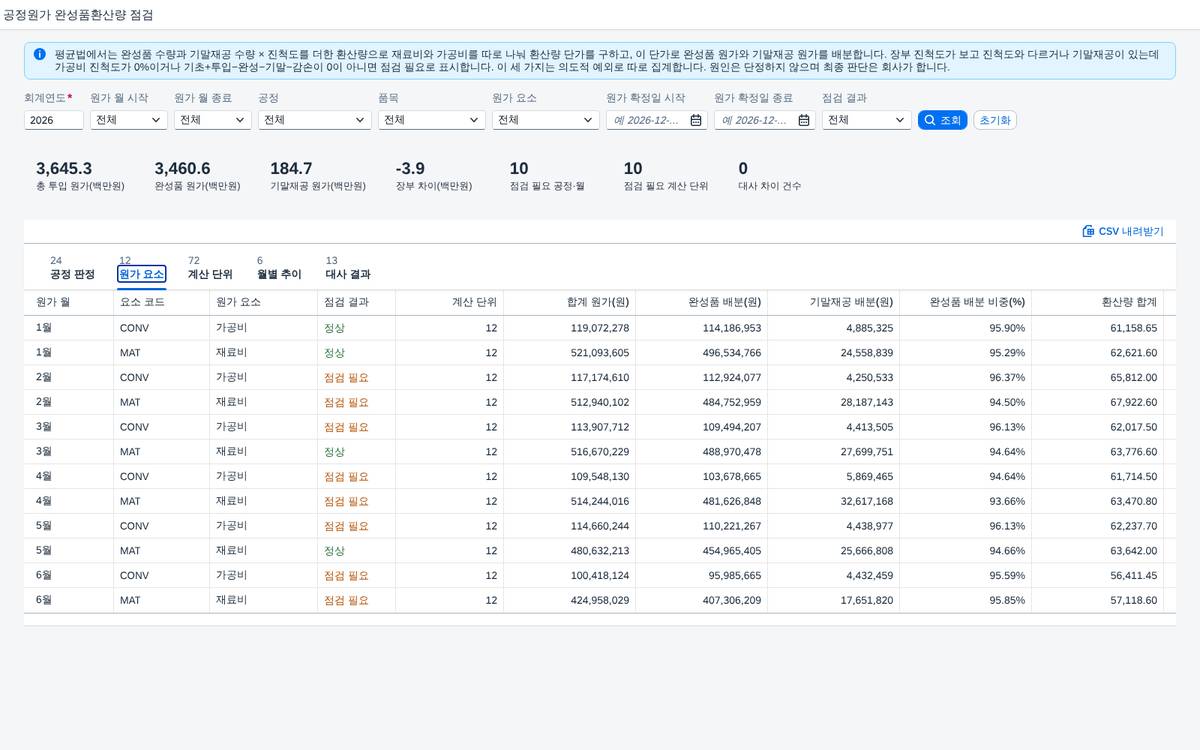Open calendar icon for 원가 확정일 시작
The image size is (1200, 750).
pyautogui.click(x=696, y=120)
